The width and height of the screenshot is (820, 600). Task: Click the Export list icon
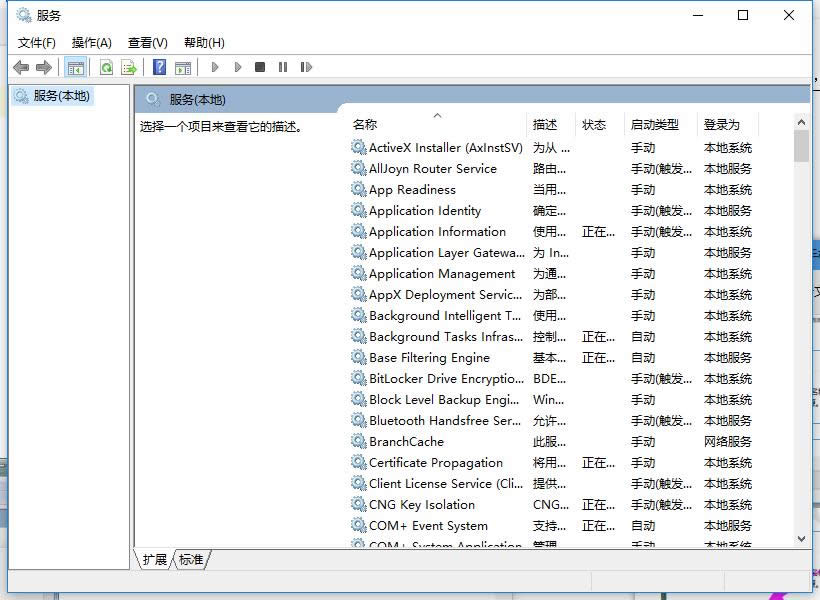128,67
